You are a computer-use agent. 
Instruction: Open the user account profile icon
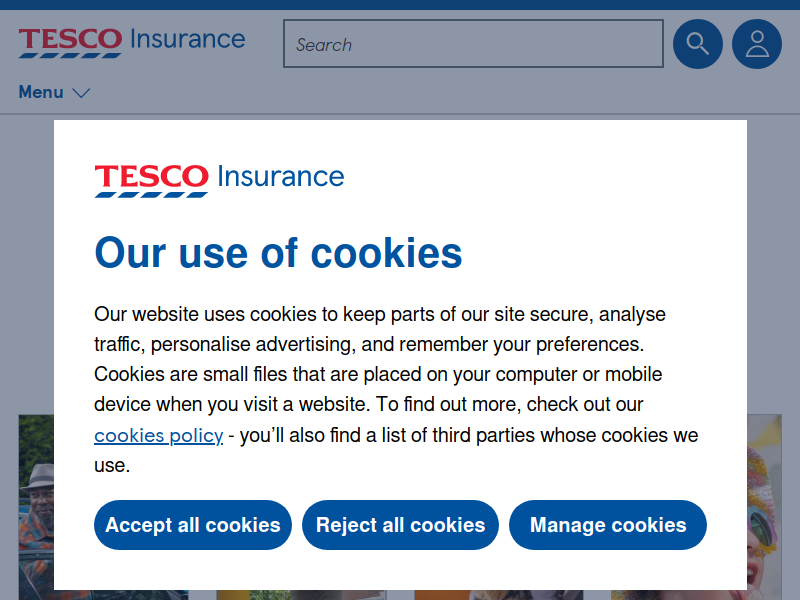pyautogui.click(x=757, y=44)
